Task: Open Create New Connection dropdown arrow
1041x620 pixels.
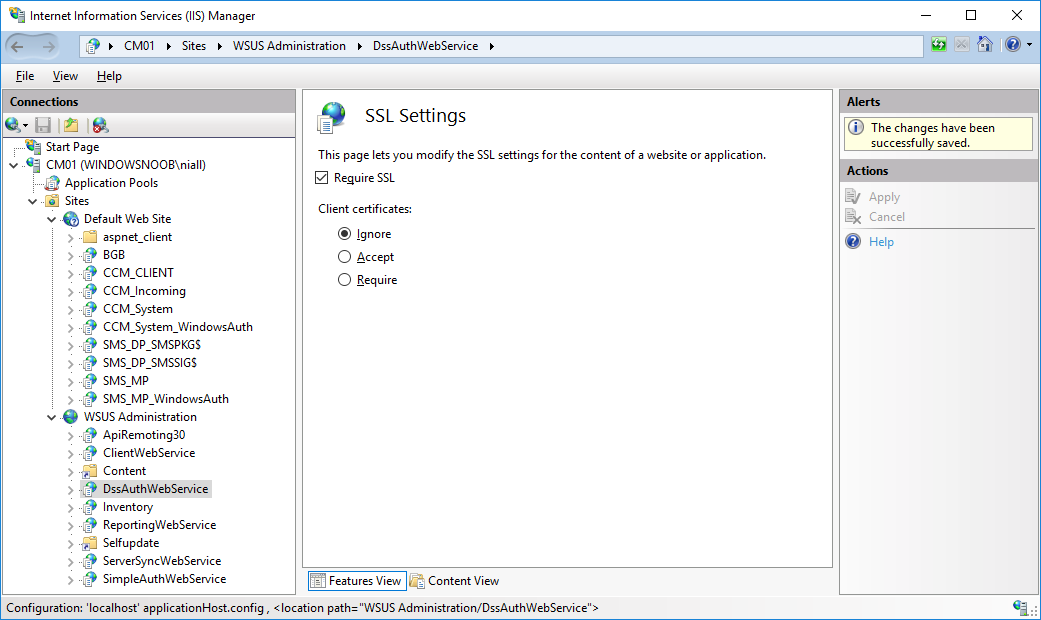Action: pos(25,125)
